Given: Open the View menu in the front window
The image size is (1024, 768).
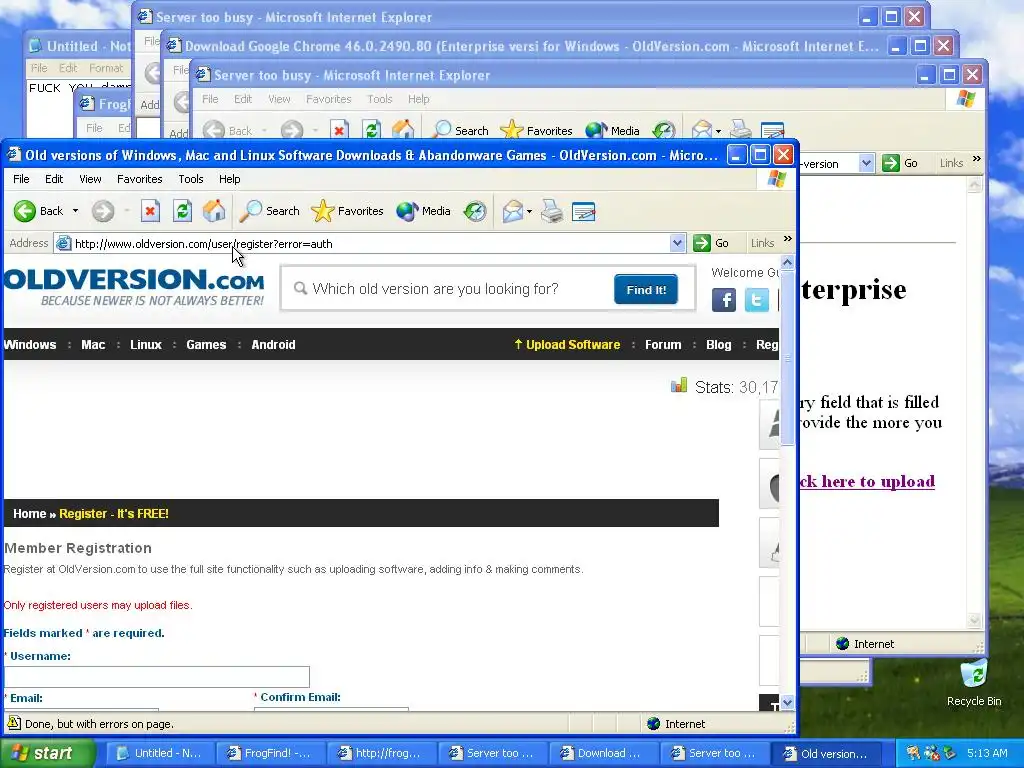Looking at the screenshot, I should (90, 179).
